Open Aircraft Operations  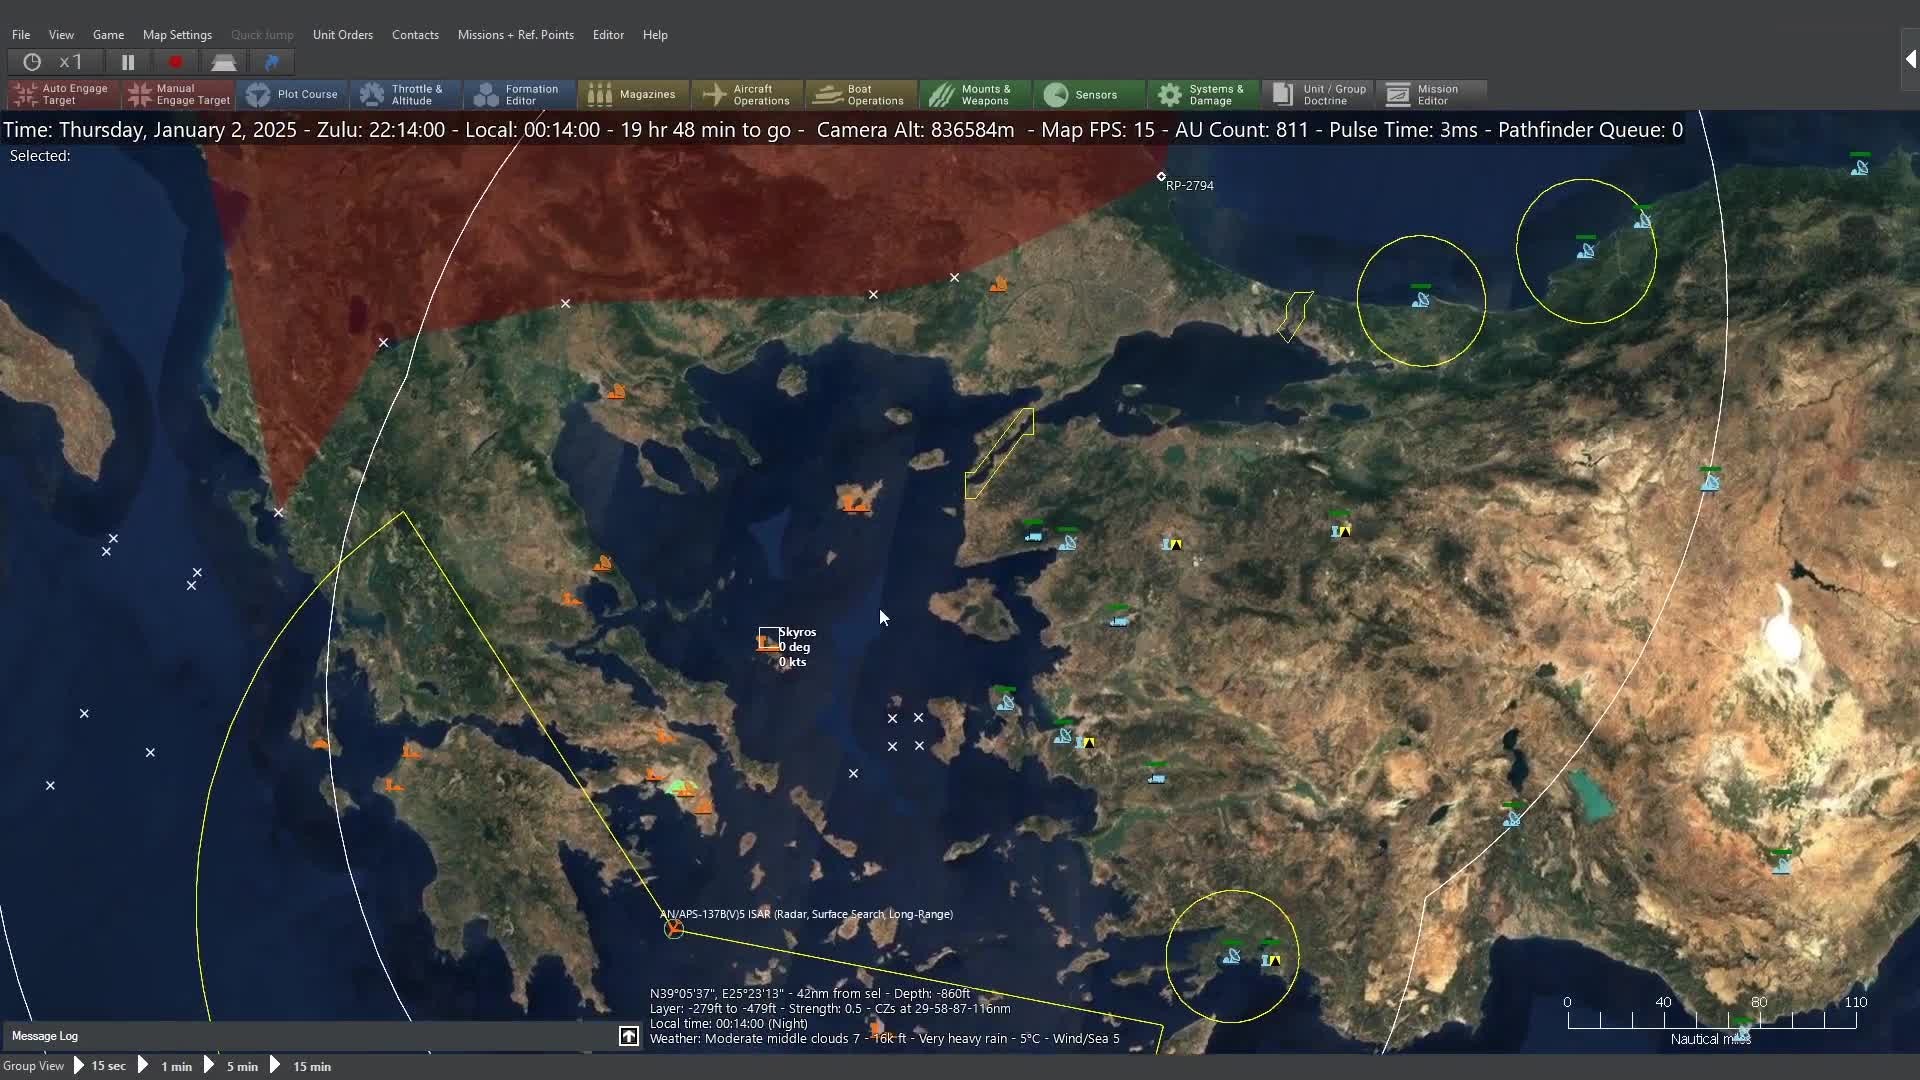(747, 94)
